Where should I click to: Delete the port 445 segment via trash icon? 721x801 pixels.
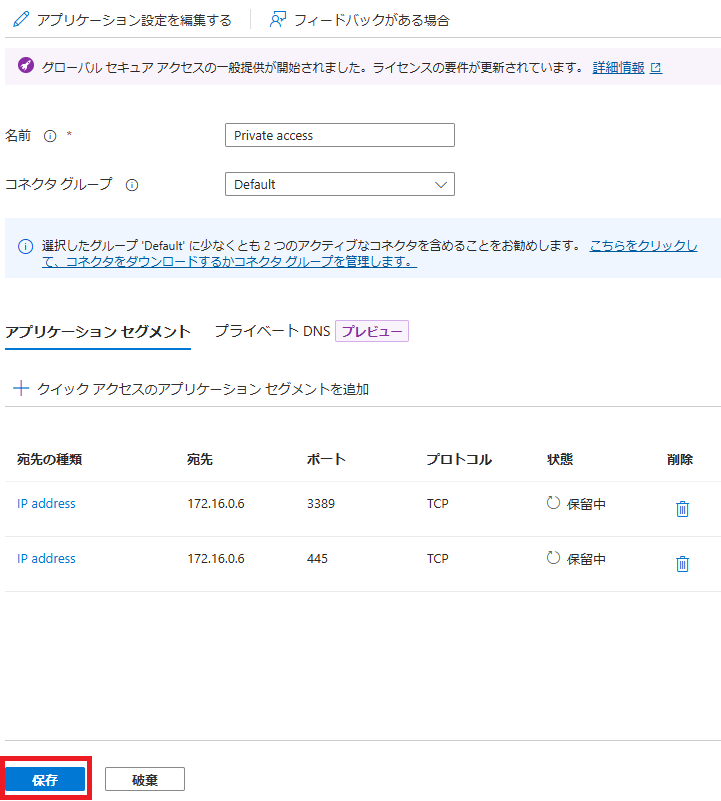point(682,564)
